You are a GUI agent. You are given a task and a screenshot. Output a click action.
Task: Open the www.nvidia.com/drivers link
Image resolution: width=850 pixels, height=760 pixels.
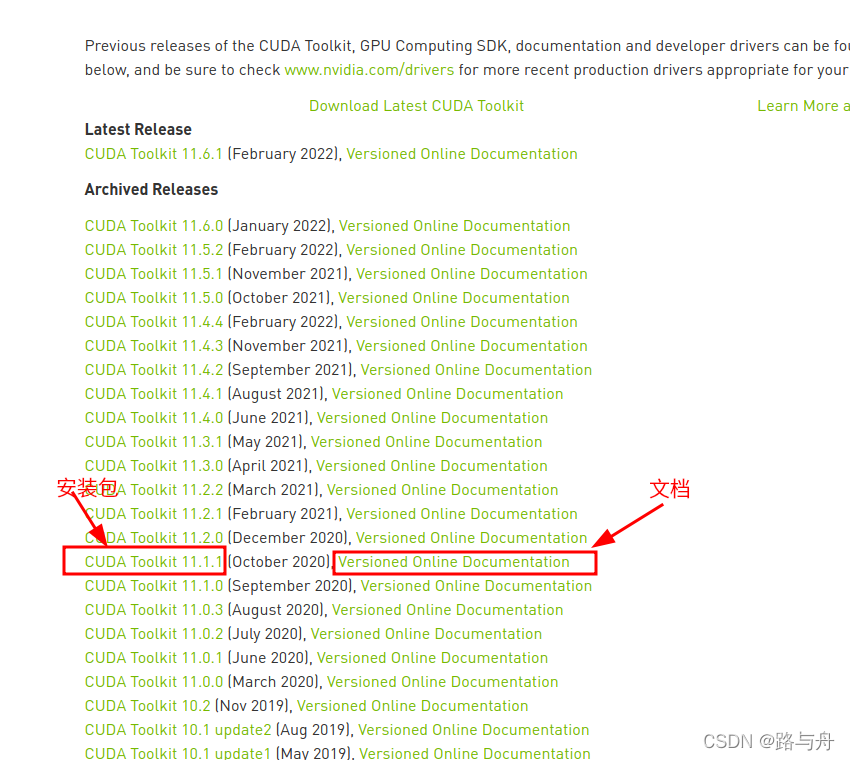coord(369,70)
